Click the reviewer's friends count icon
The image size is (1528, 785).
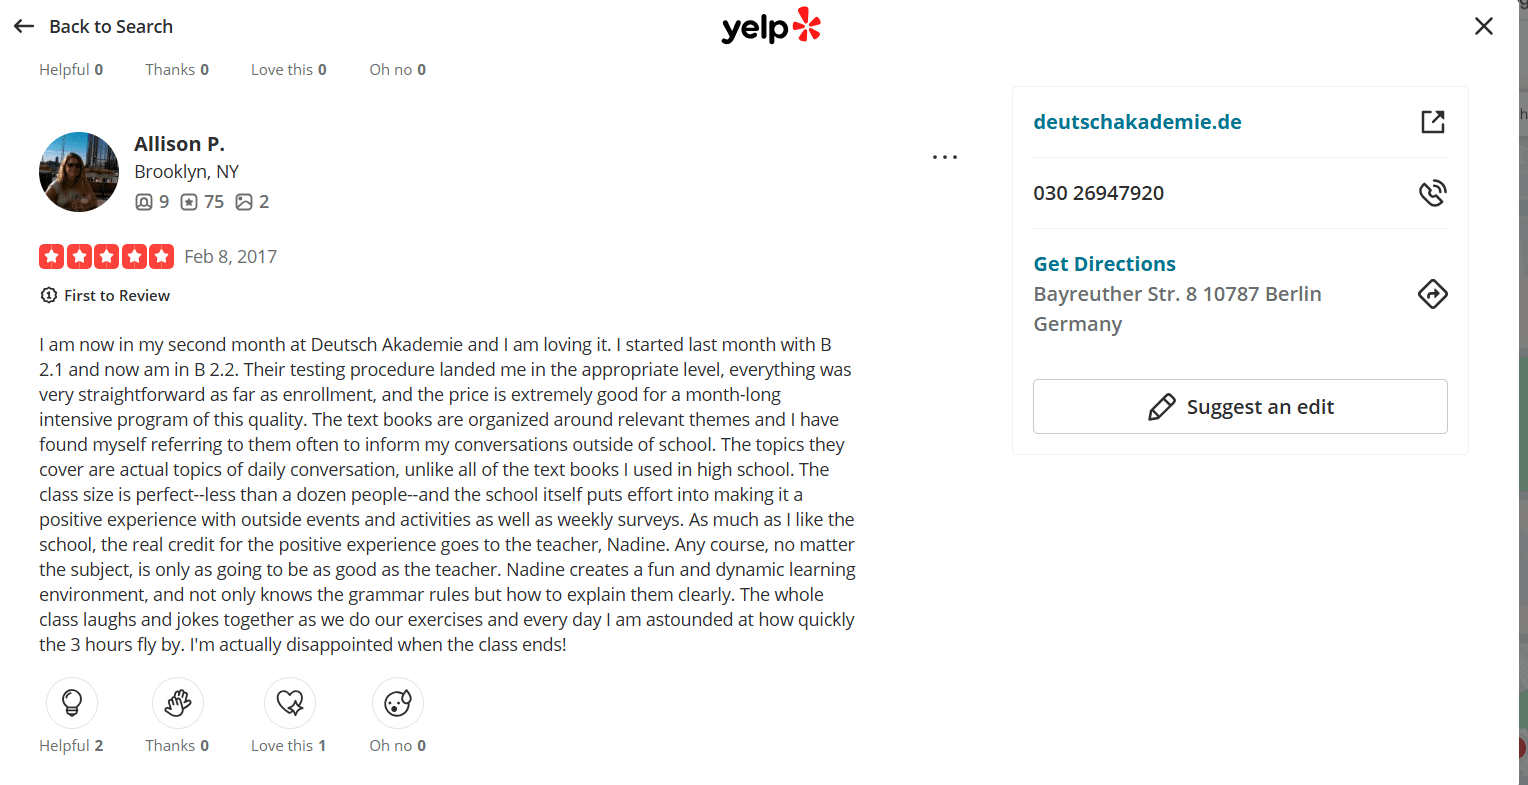(144, 202)
